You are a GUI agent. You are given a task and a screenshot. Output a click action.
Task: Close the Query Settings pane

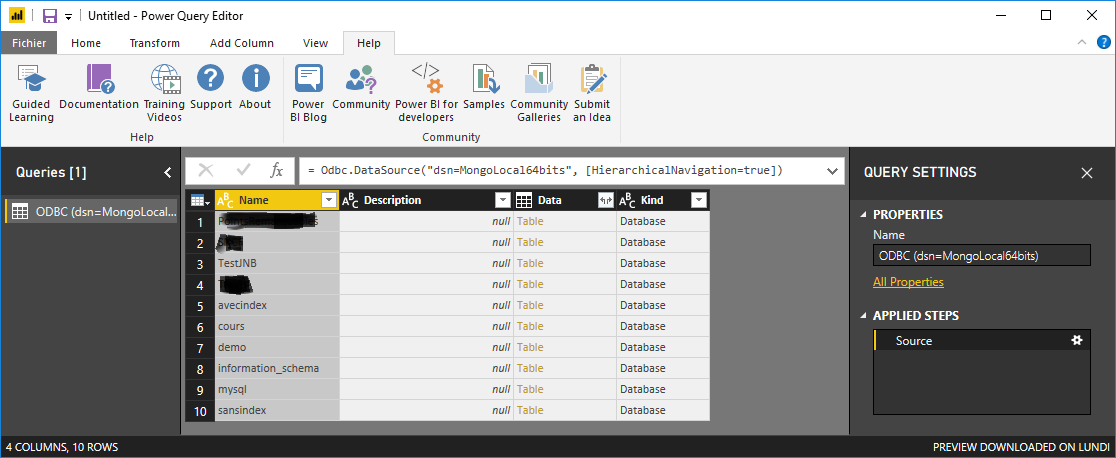[1087, 172]
